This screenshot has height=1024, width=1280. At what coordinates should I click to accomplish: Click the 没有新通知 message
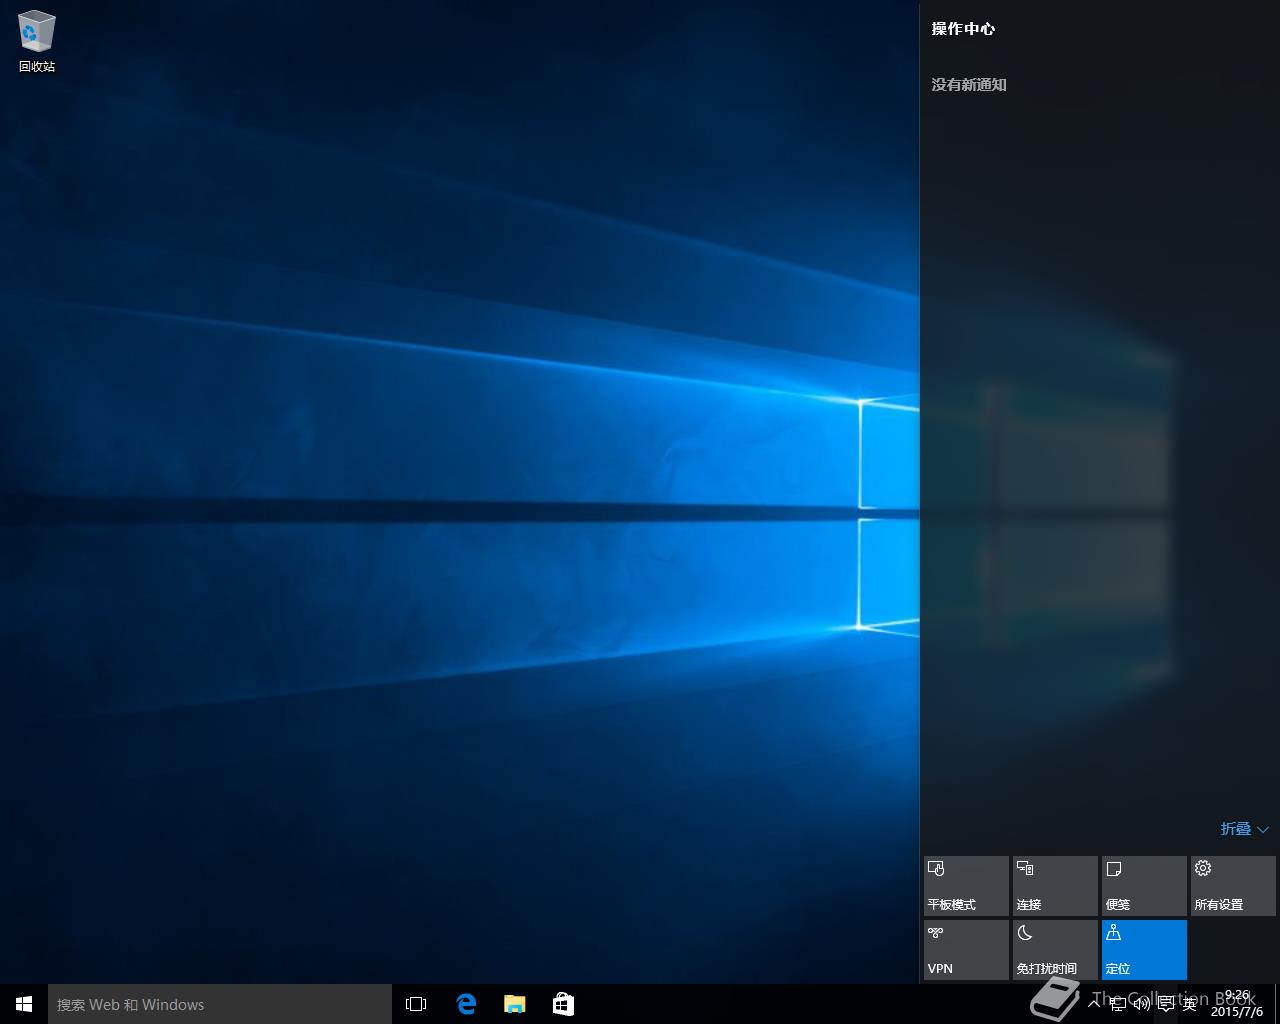coord(969,85)
